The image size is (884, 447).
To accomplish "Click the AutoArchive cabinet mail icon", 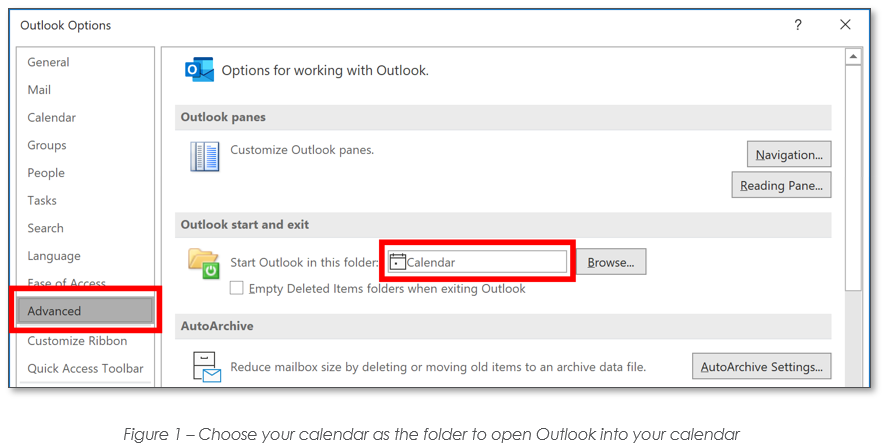I will [x=207, y=366].
